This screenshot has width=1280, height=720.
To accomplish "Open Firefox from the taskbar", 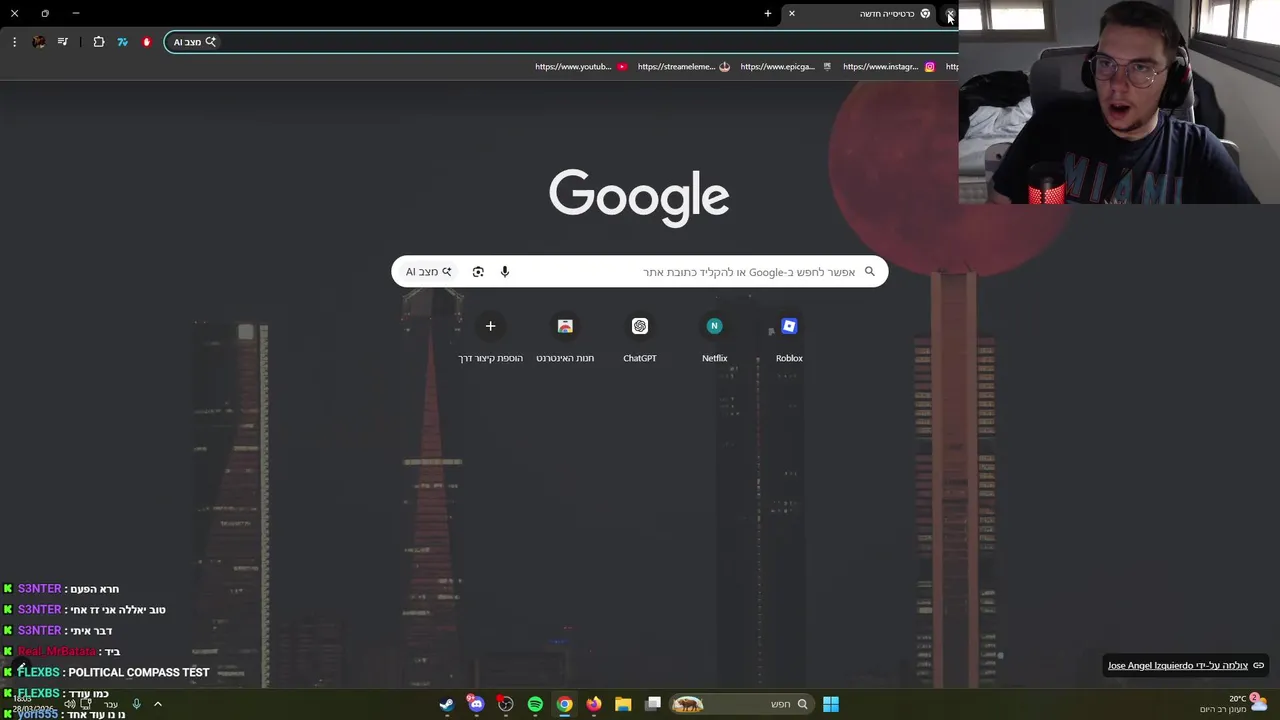I will (x=594, y=704).
